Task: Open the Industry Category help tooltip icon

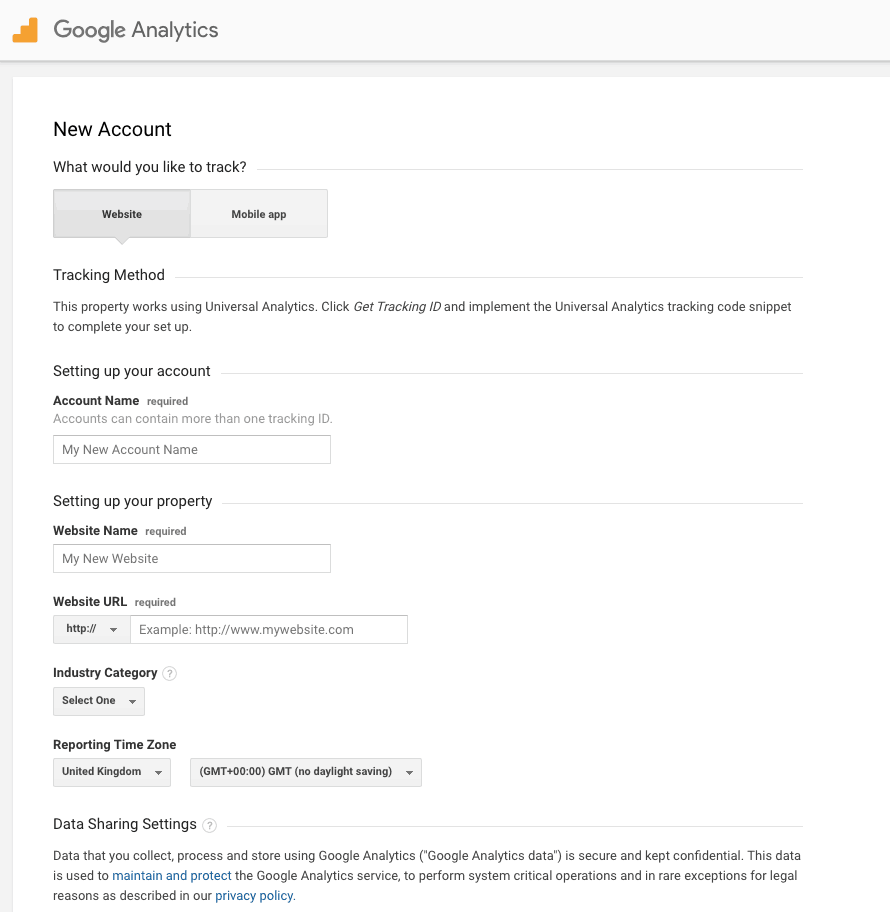Action: coord(169,673)
